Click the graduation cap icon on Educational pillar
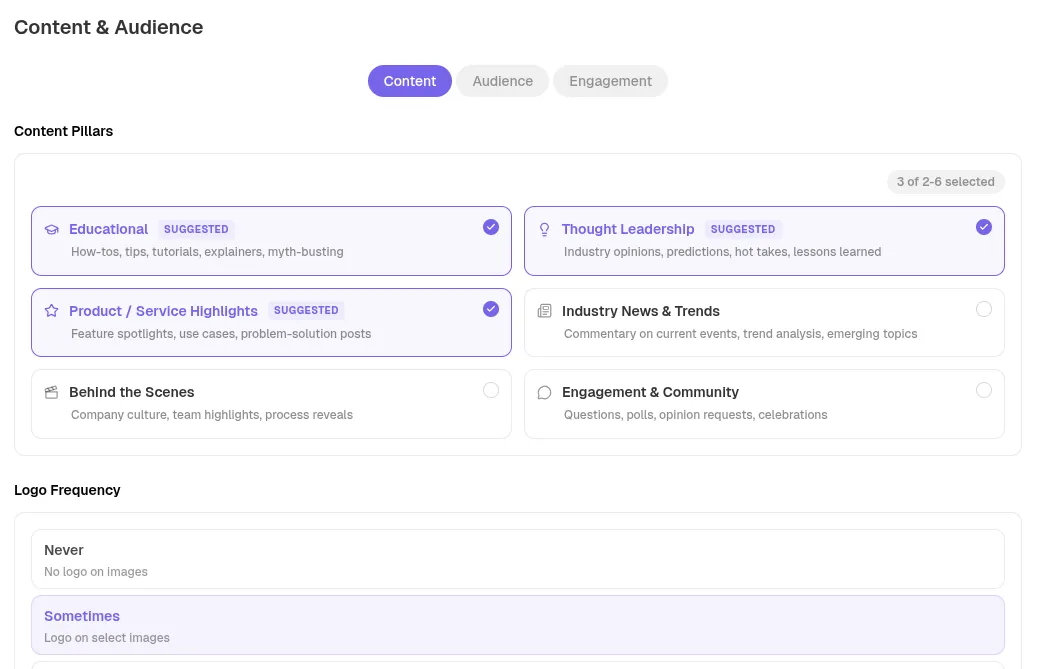 click(51, 229)
